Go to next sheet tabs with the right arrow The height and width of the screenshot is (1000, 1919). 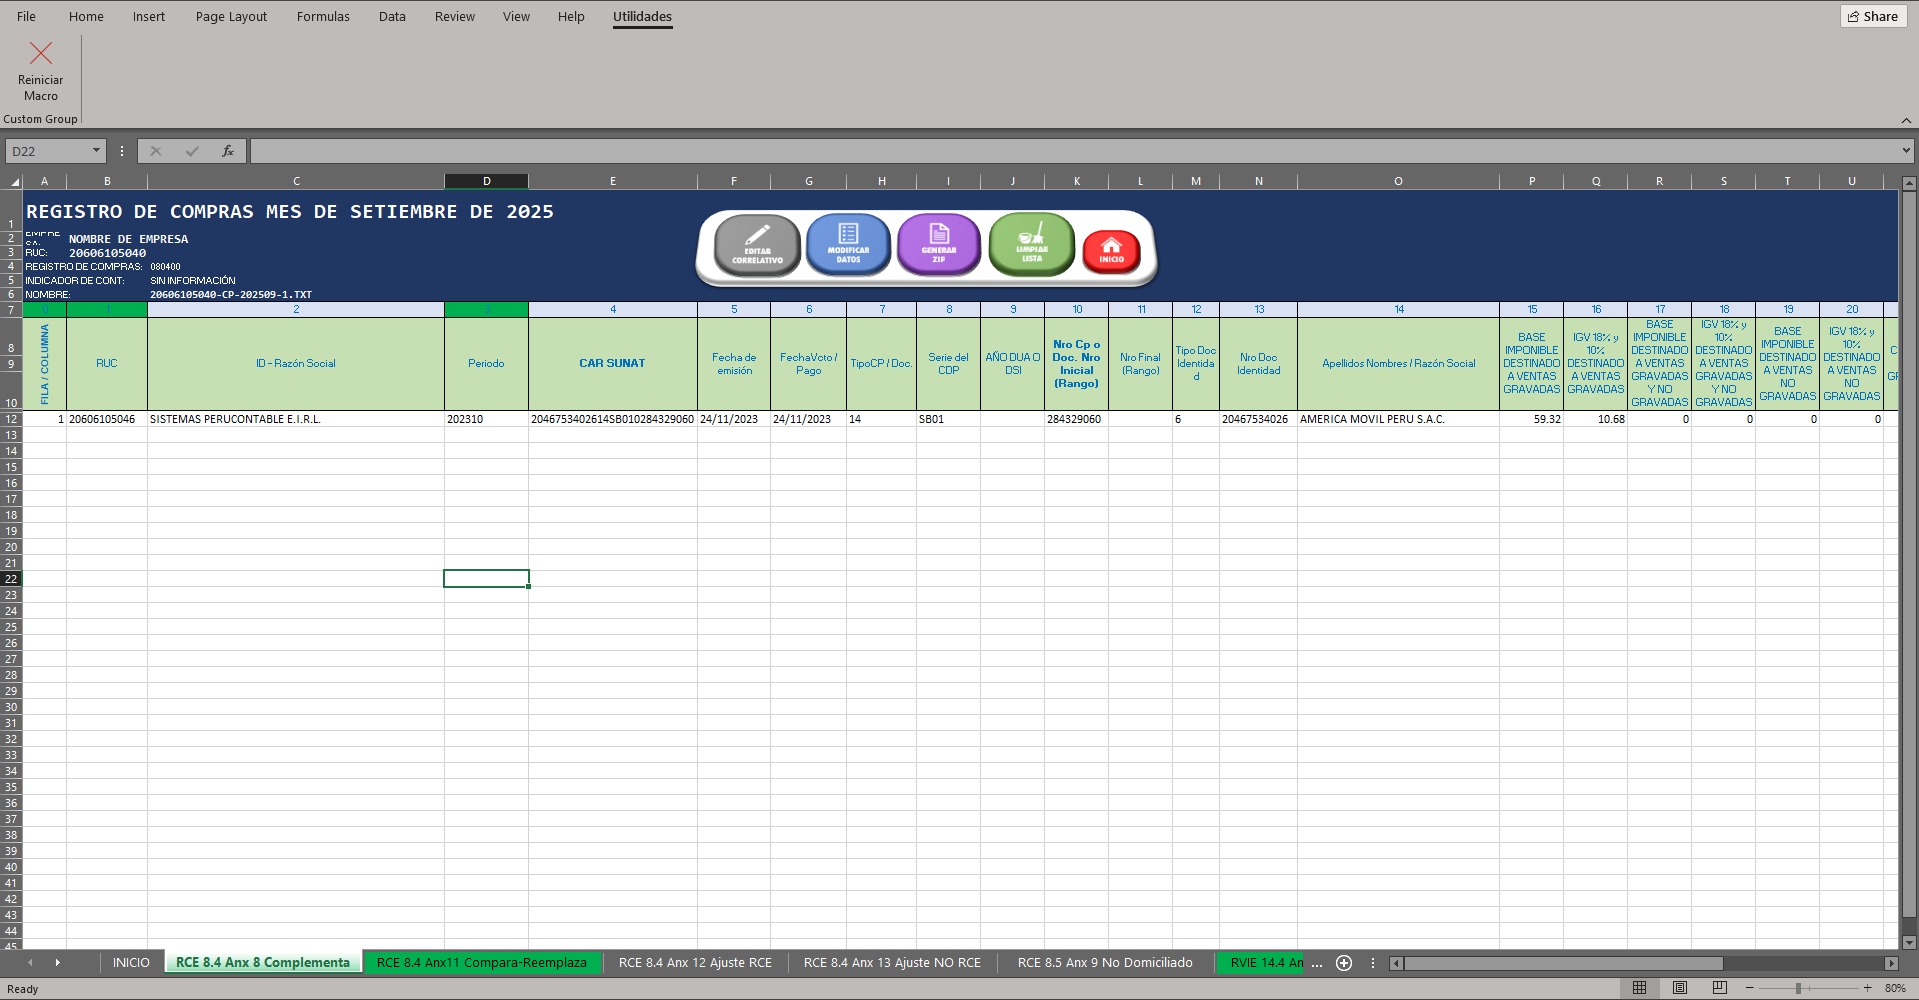click(x=57, y=962)
